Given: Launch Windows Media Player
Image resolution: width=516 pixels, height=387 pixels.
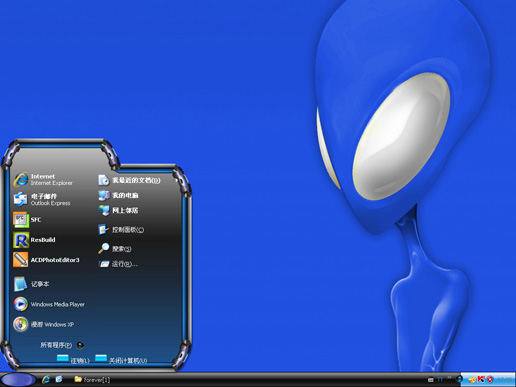Looking at the screenshot, I should 49,304.
